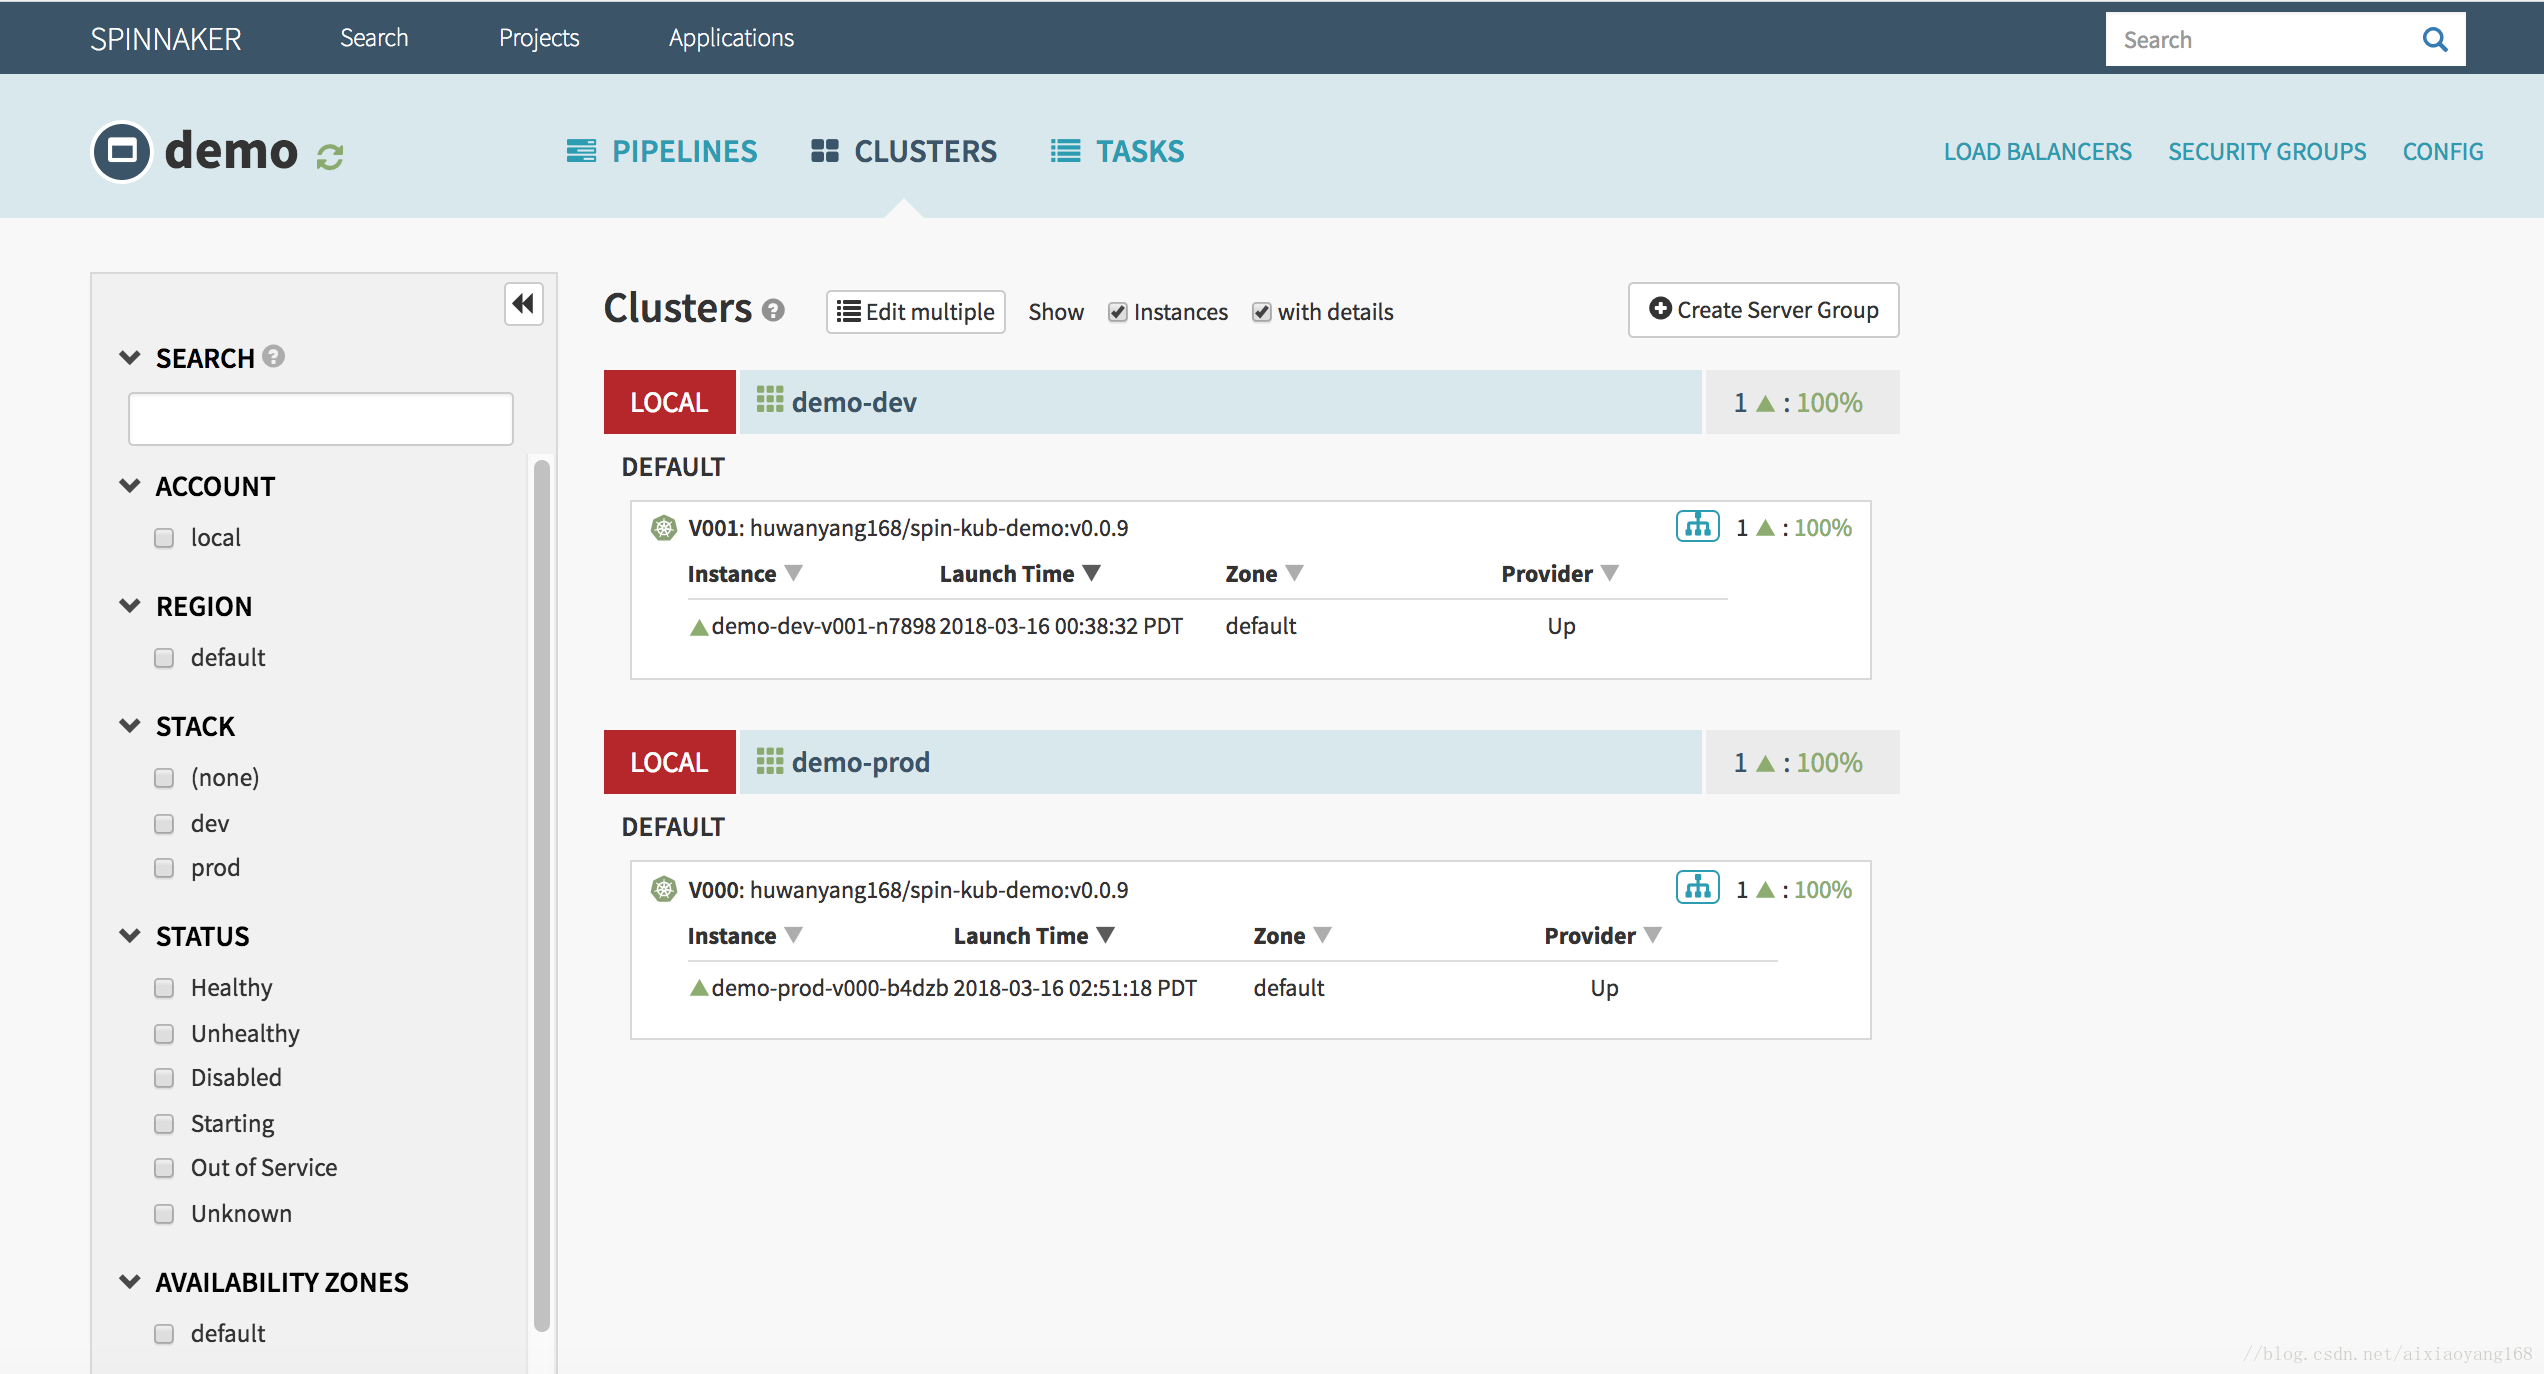Open LOAD BALANCERS page
The height and width of the screenshot is (1374, 2544).
pos(2038,152)
